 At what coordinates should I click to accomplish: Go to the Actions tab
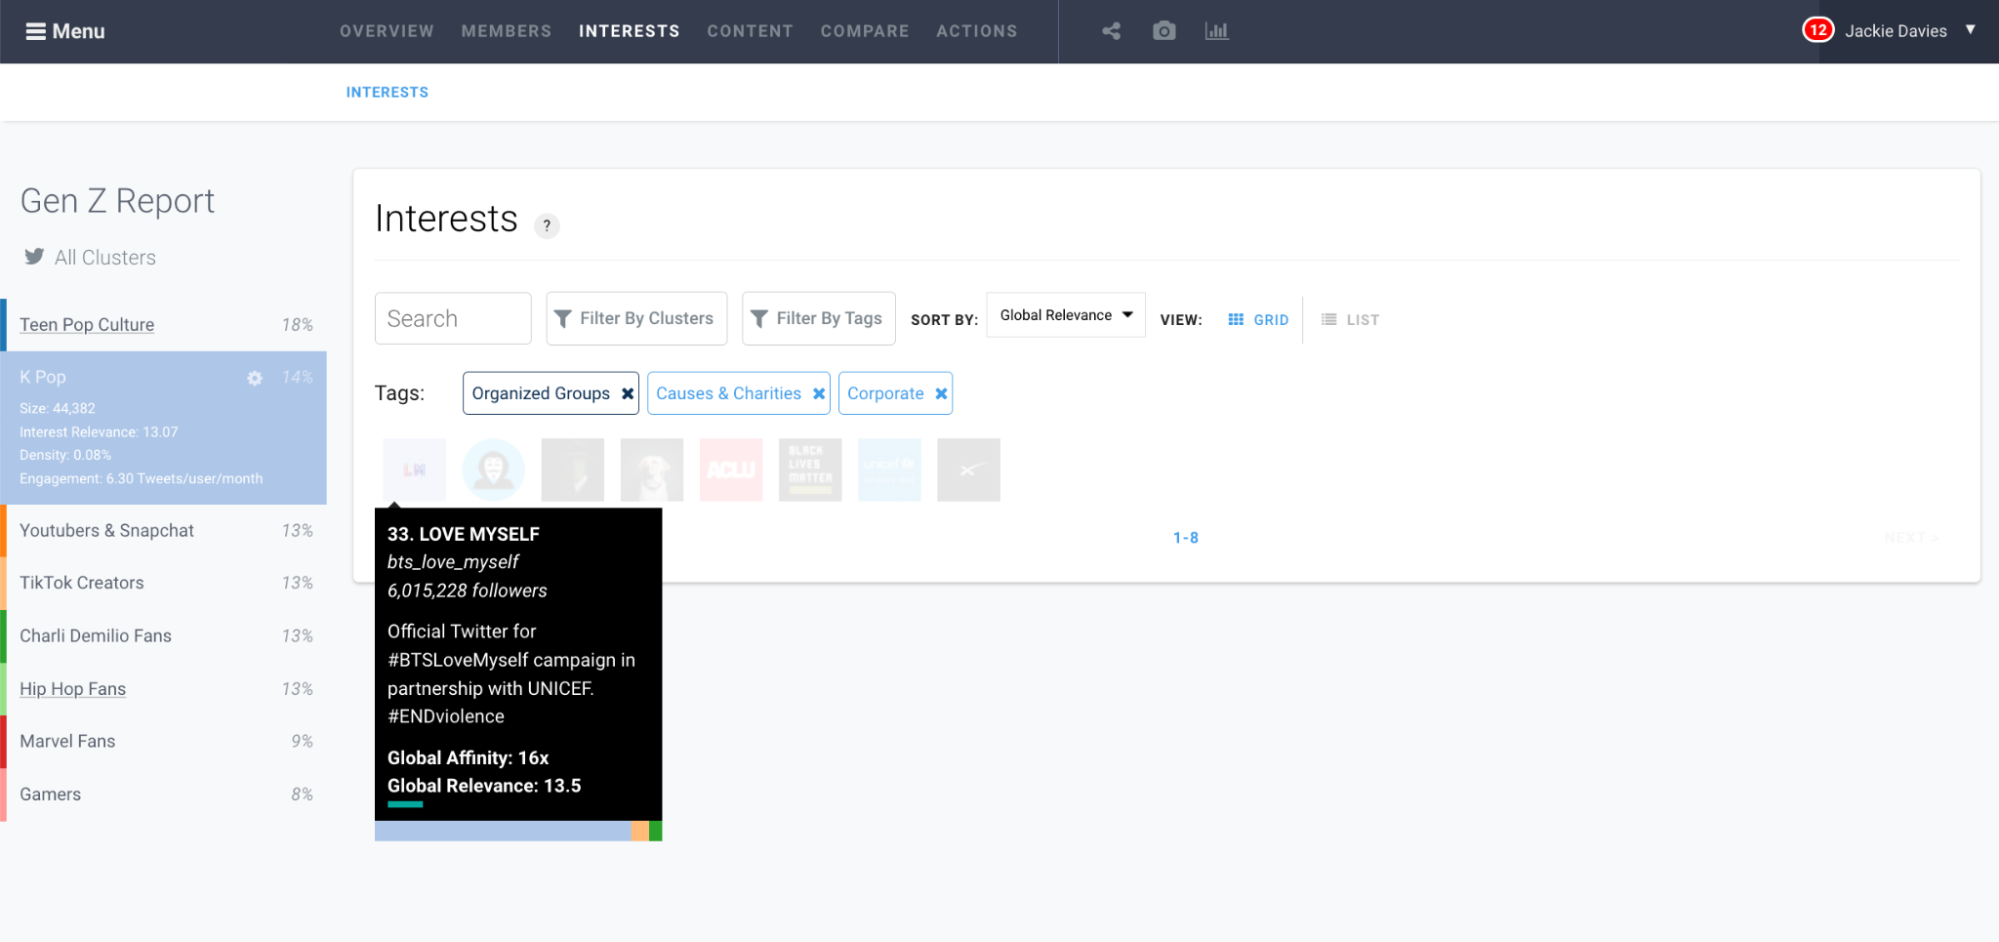(x=977, y=31)
